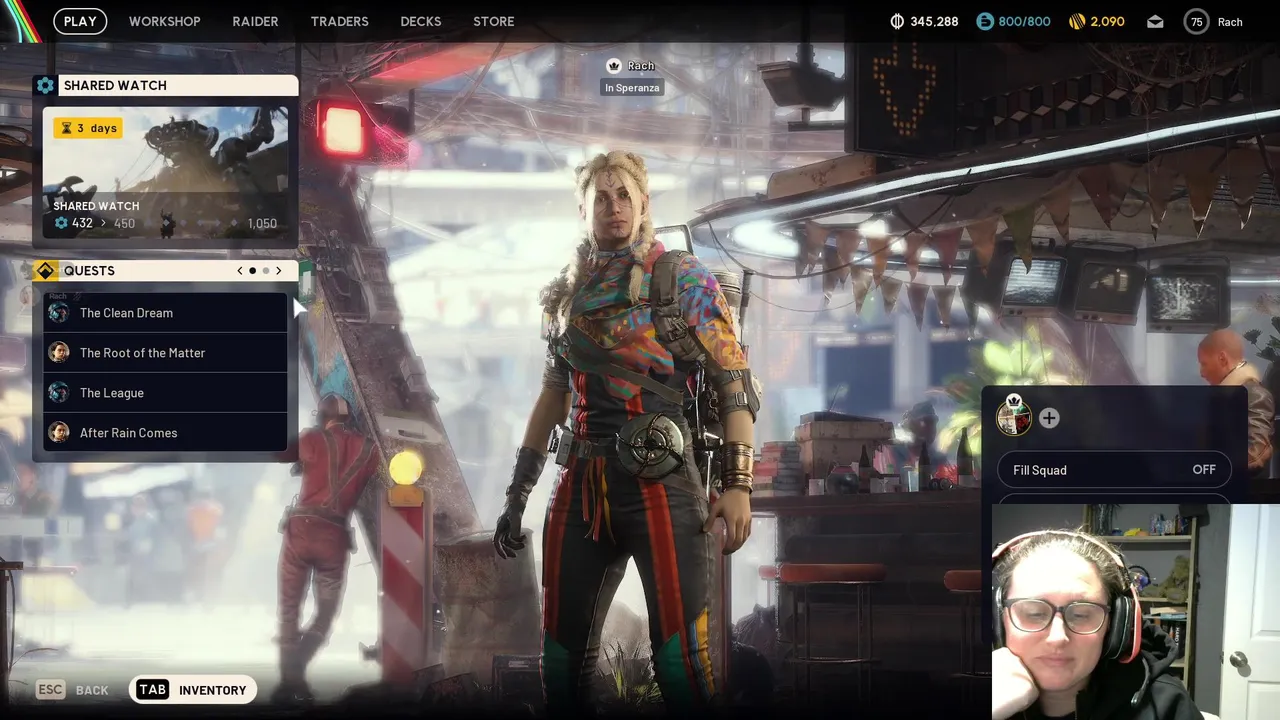Click the Quests header diamond icon

[x=45, y=271]
